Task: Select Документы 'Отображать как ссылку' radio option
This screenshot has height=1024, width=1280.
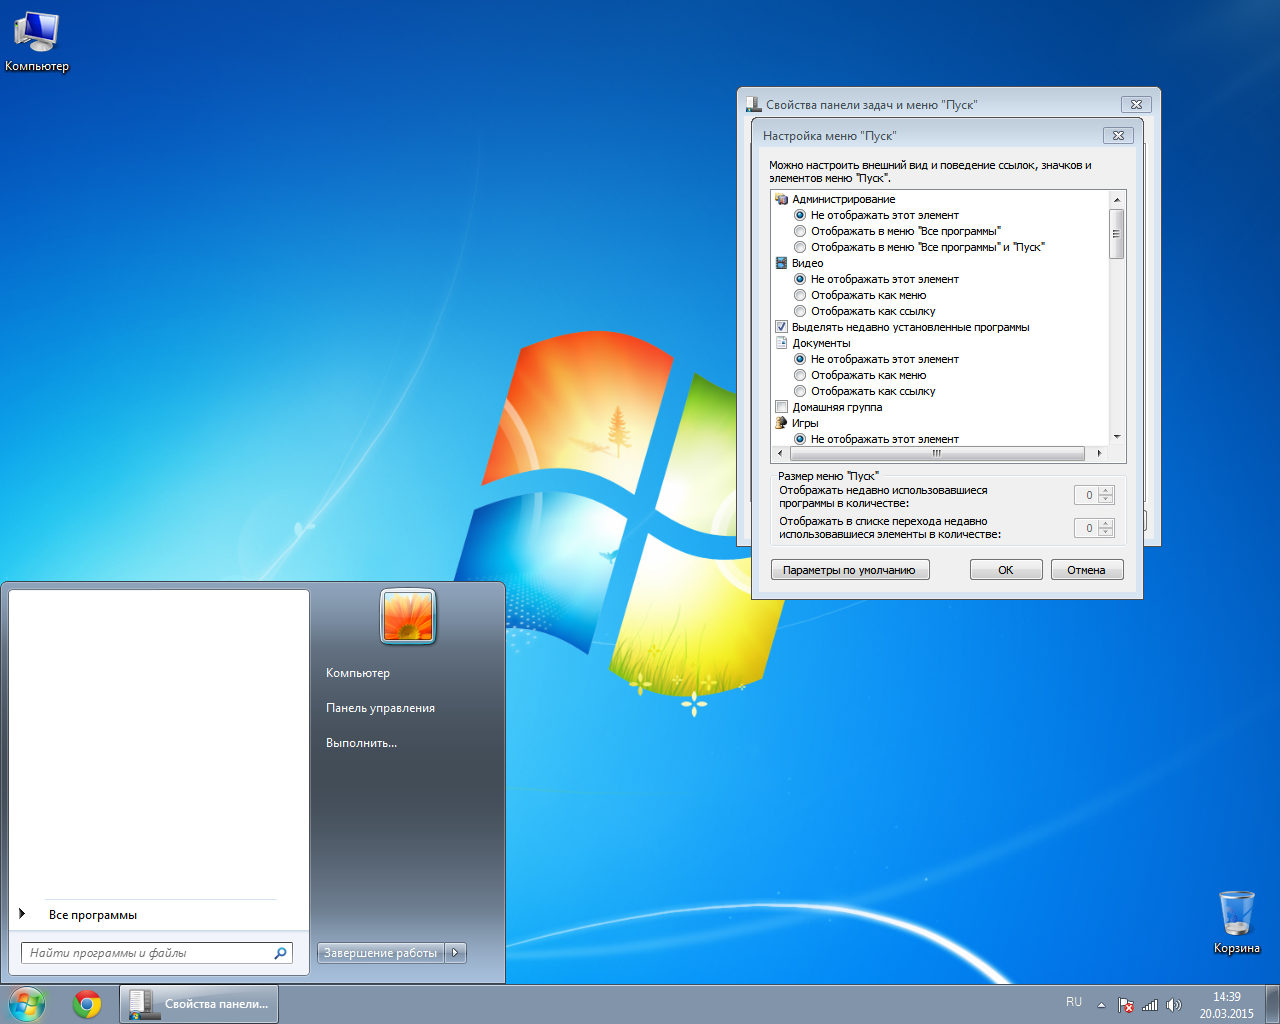Action: (800, 391)
